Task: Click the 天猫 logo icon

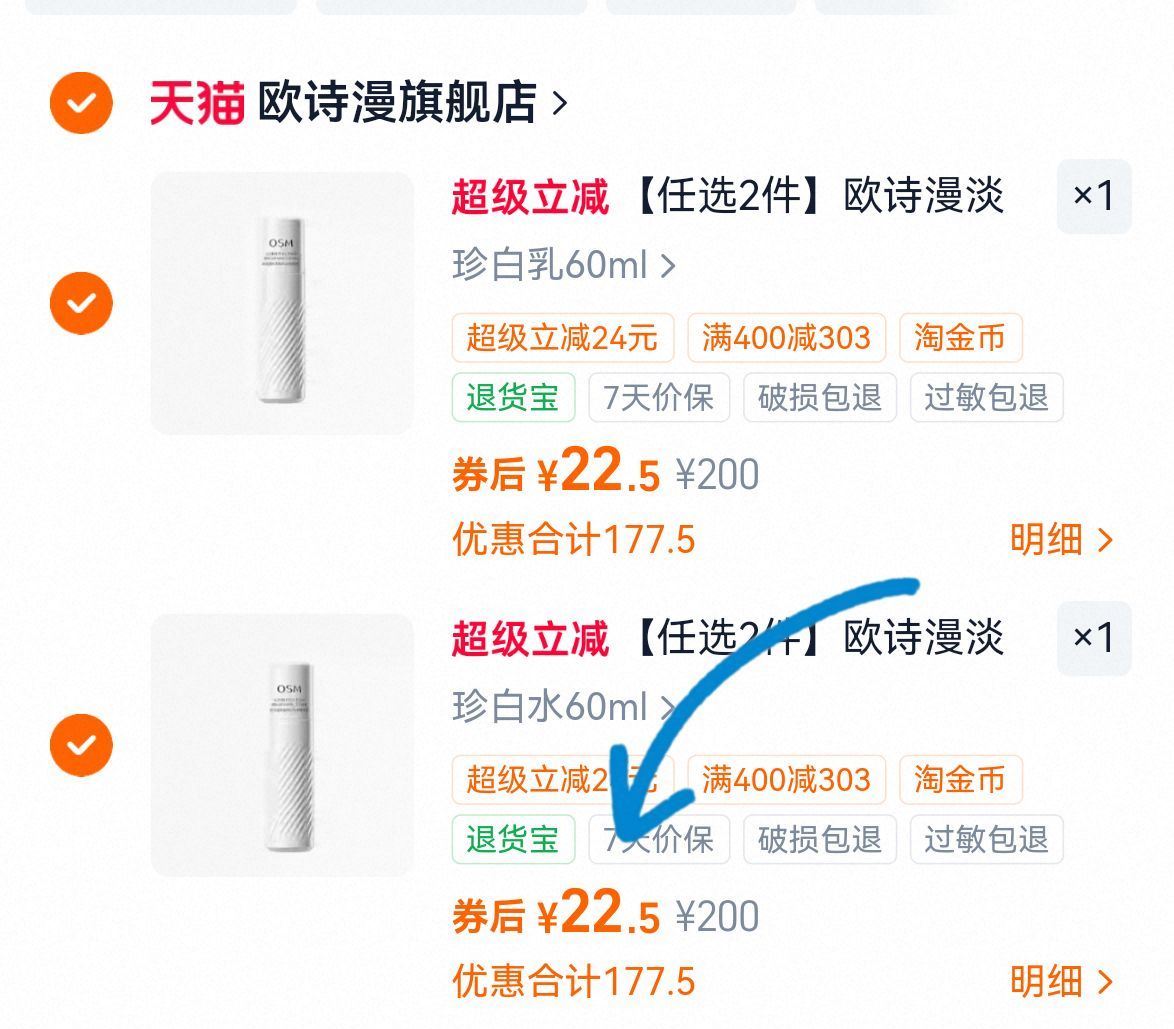Action: point(196,102)
